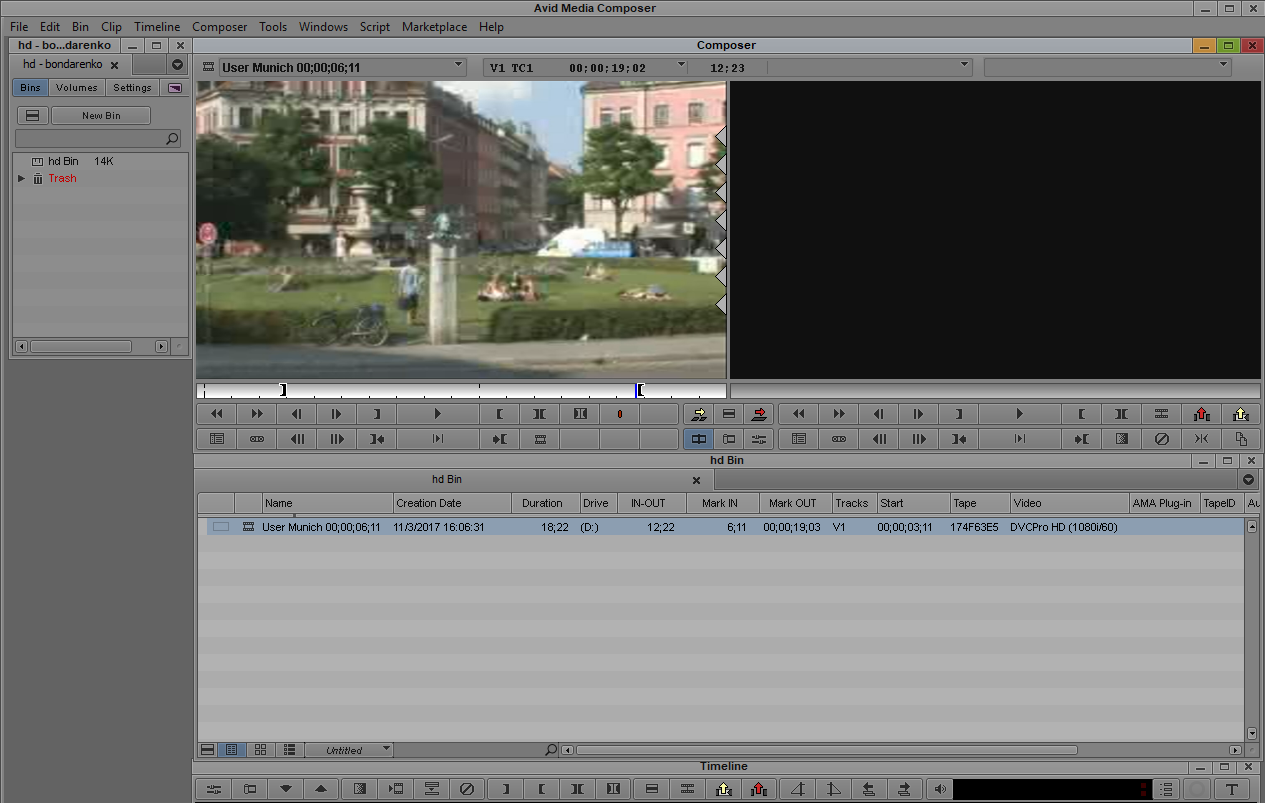Click yellow Extract button in record monitor
This screenshot has height=803, width=1265.
(1241, 414)
